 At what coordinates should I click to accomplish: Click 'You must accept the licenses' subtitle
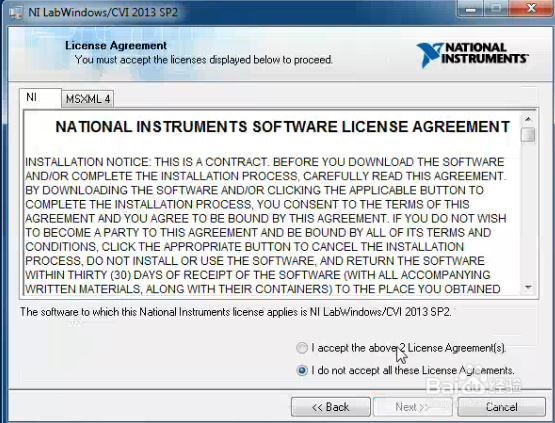[x=204, y=60]
